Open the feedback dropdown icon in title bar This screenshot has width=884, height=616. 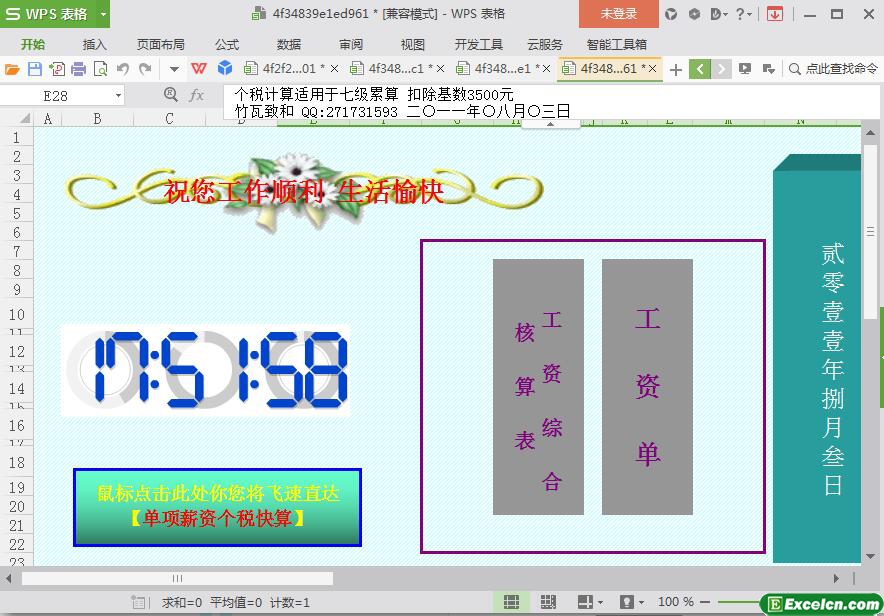(x=719, y=14)
